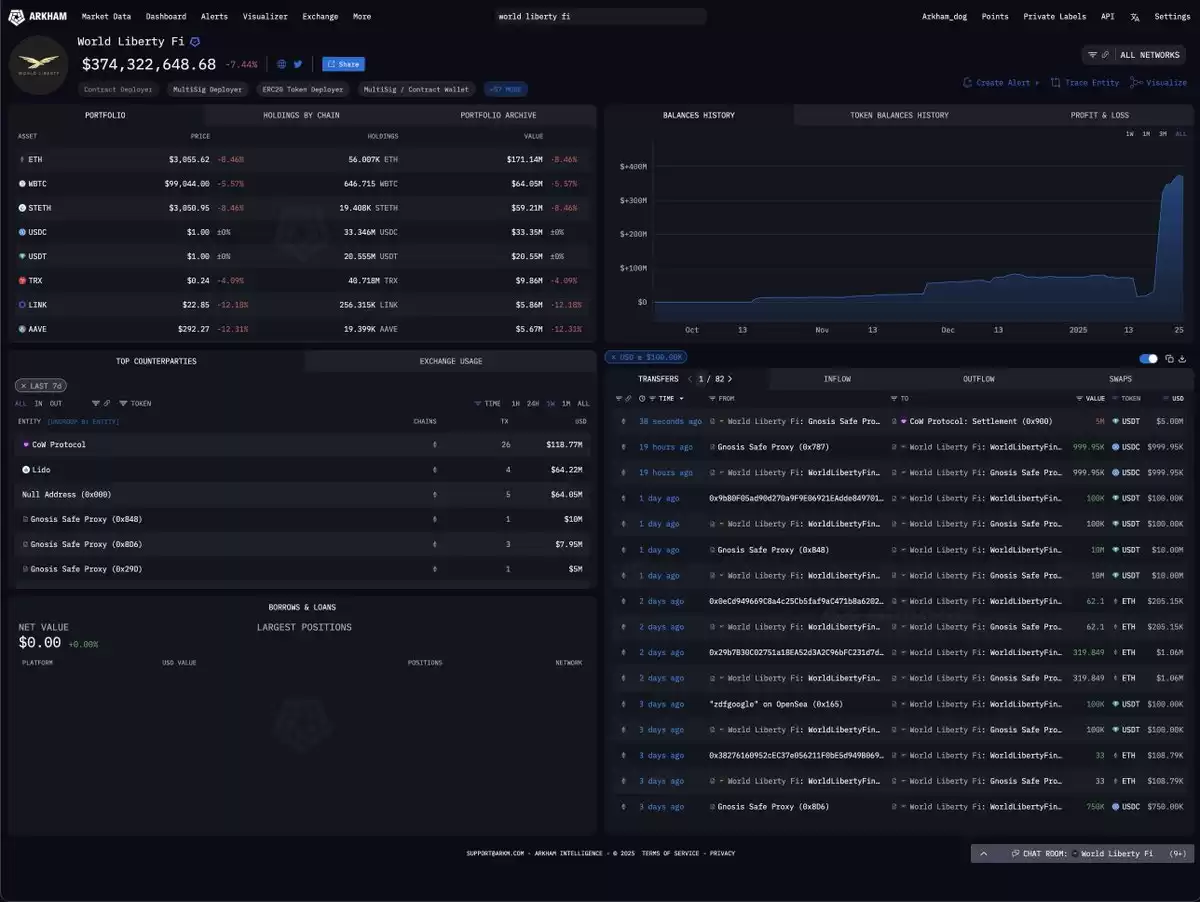Open Settings in the header
The width and height of the screenshot is (1200, 902).
(1172, 17)
